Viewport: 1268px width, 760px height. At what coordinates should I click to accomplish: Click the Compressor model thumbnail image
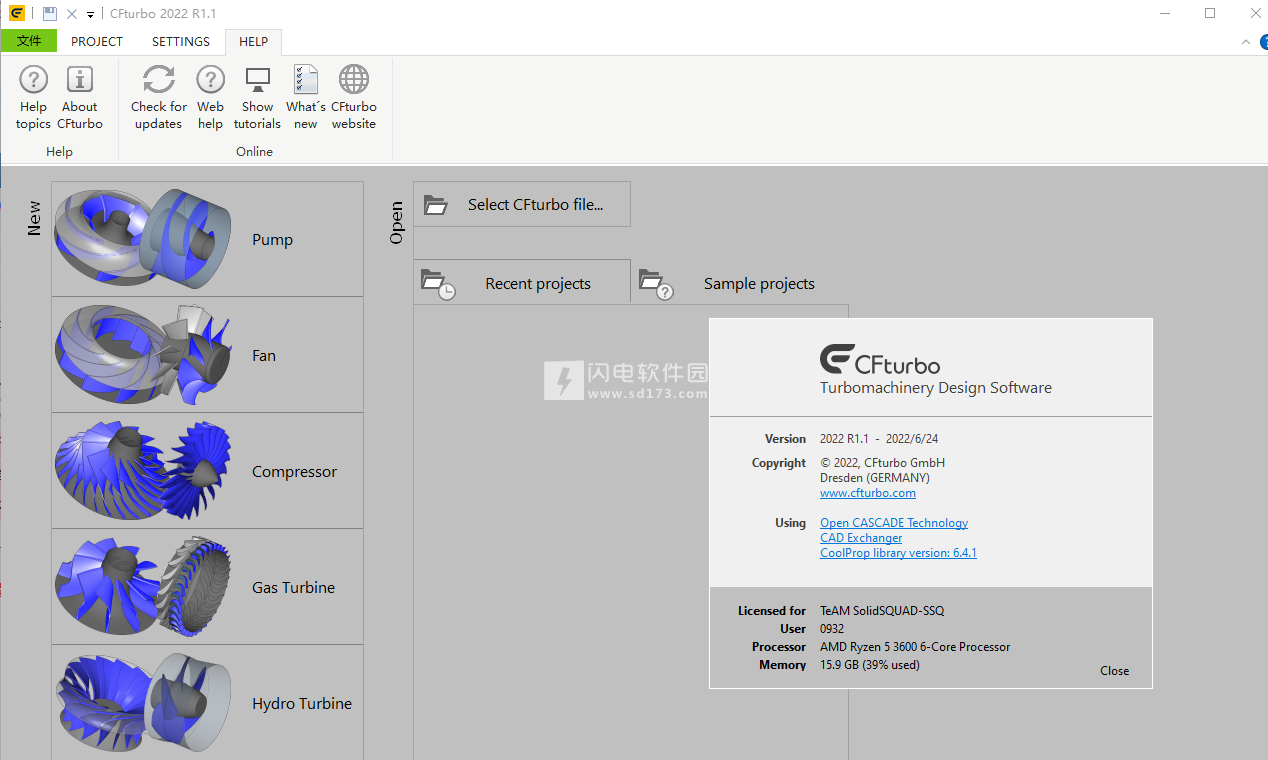[x=143, y=471]
